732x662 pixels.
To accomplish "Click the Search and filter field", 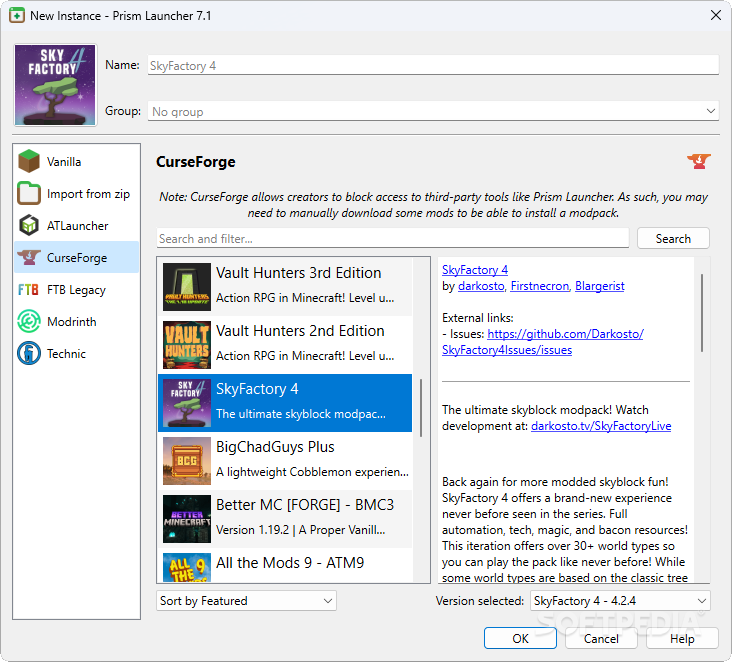I will (393, 239).
